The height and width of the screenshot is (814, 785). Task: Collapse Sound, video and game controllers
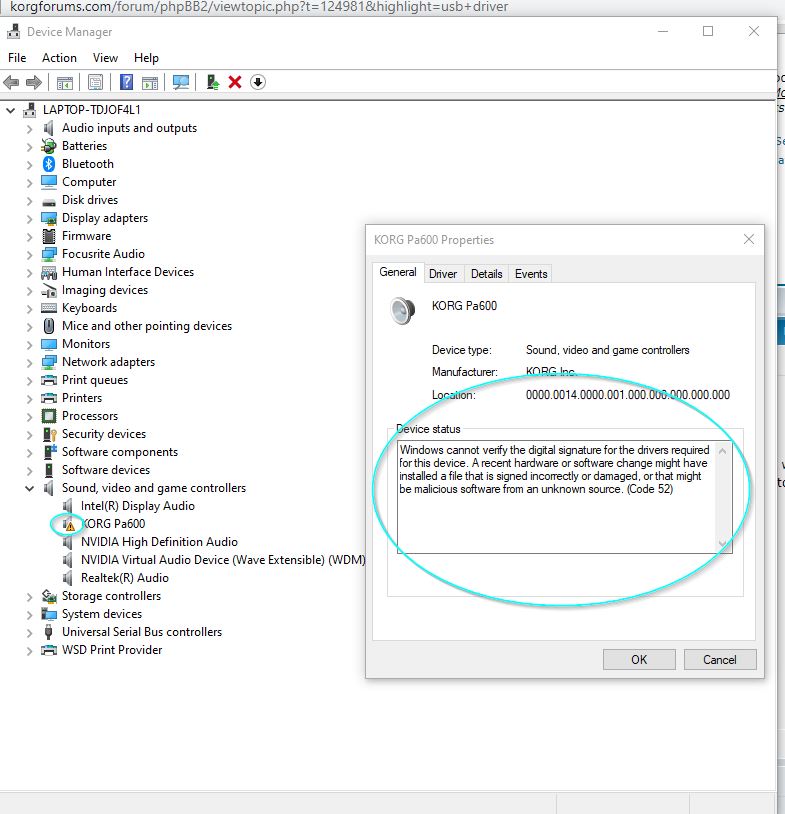[x=29, y=488]
